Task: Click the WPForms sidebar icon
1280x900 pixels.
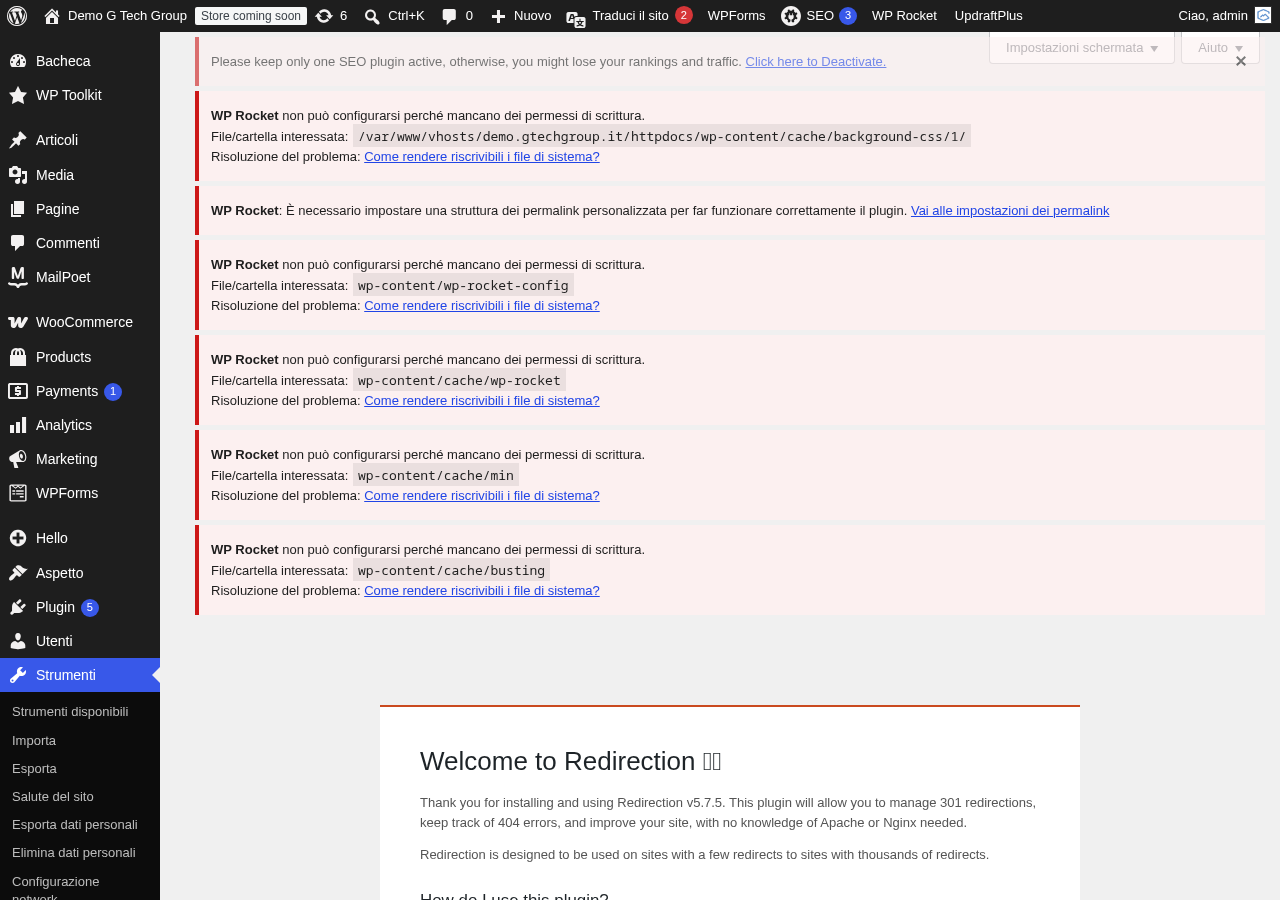Action: coord(18,493)
